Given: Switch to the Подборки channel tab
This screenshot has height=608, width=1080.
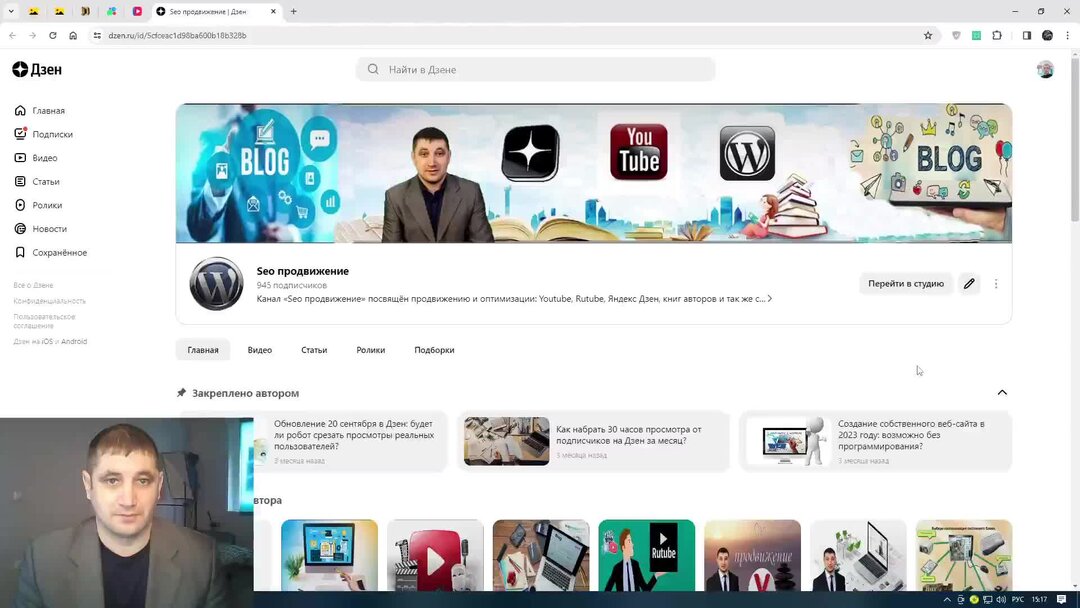Looking at the screenshot, I should [x=434, y=350].
